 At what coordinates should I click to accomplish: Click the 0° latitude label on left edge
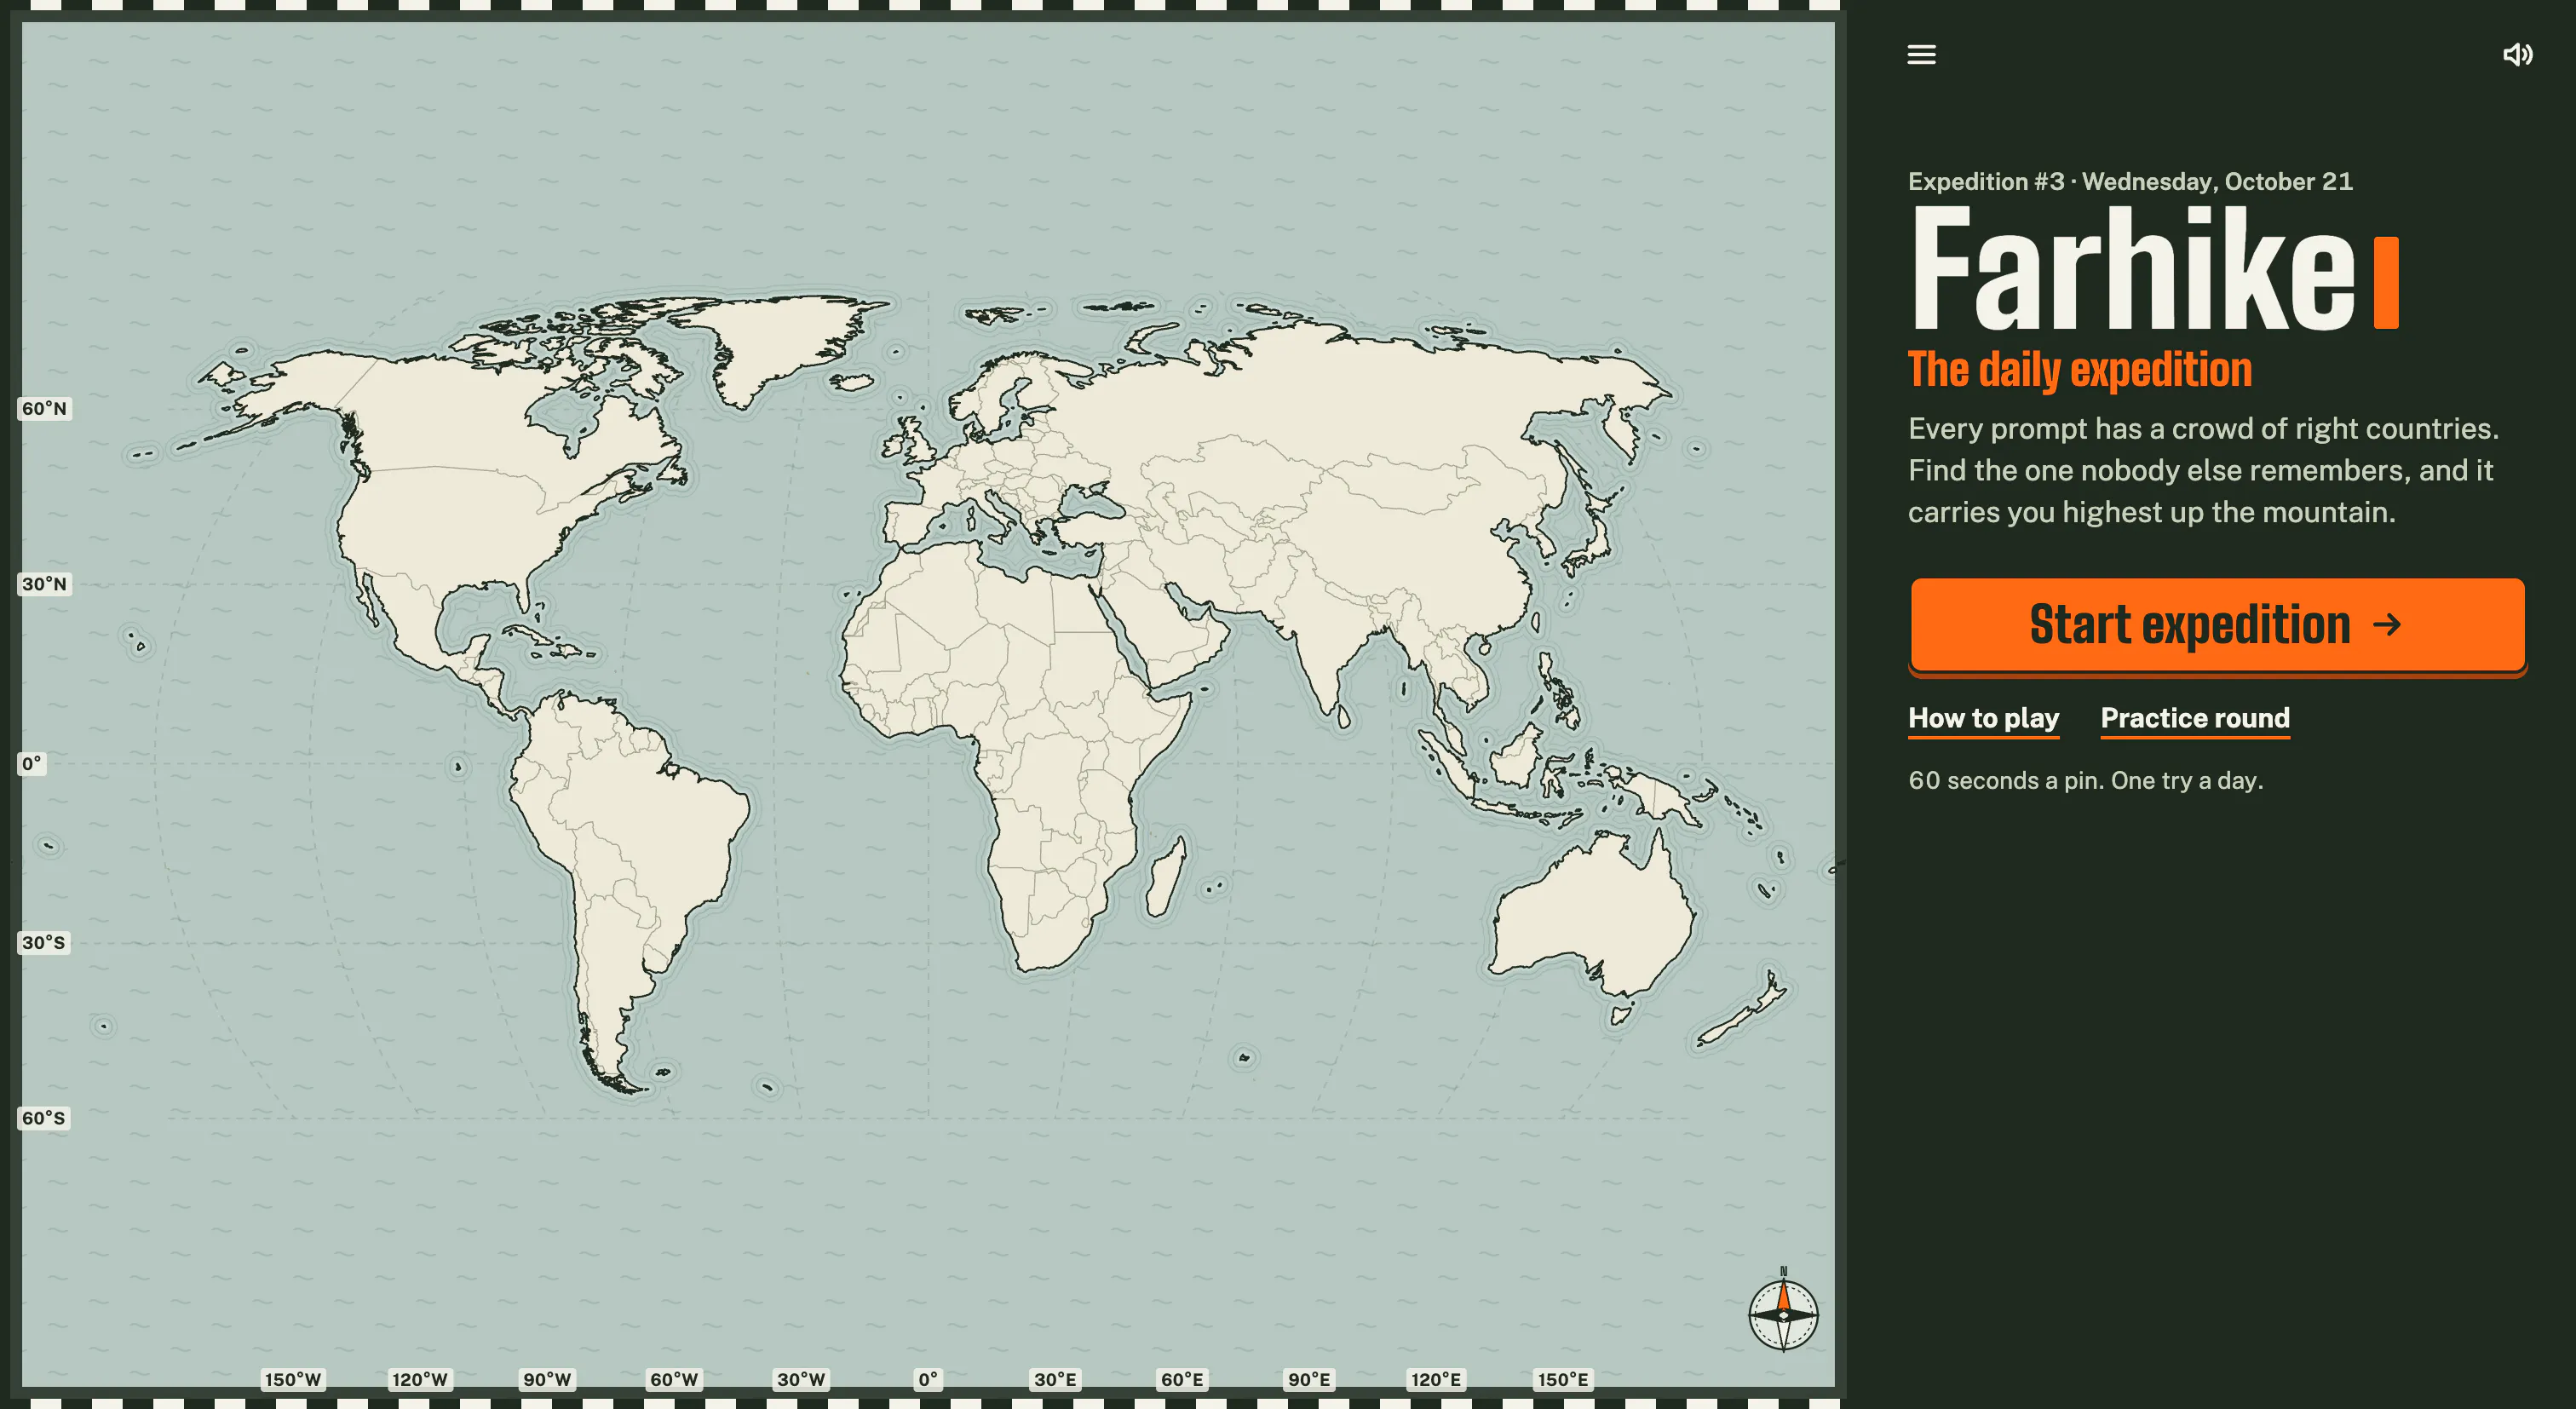(x=32, y=764)
